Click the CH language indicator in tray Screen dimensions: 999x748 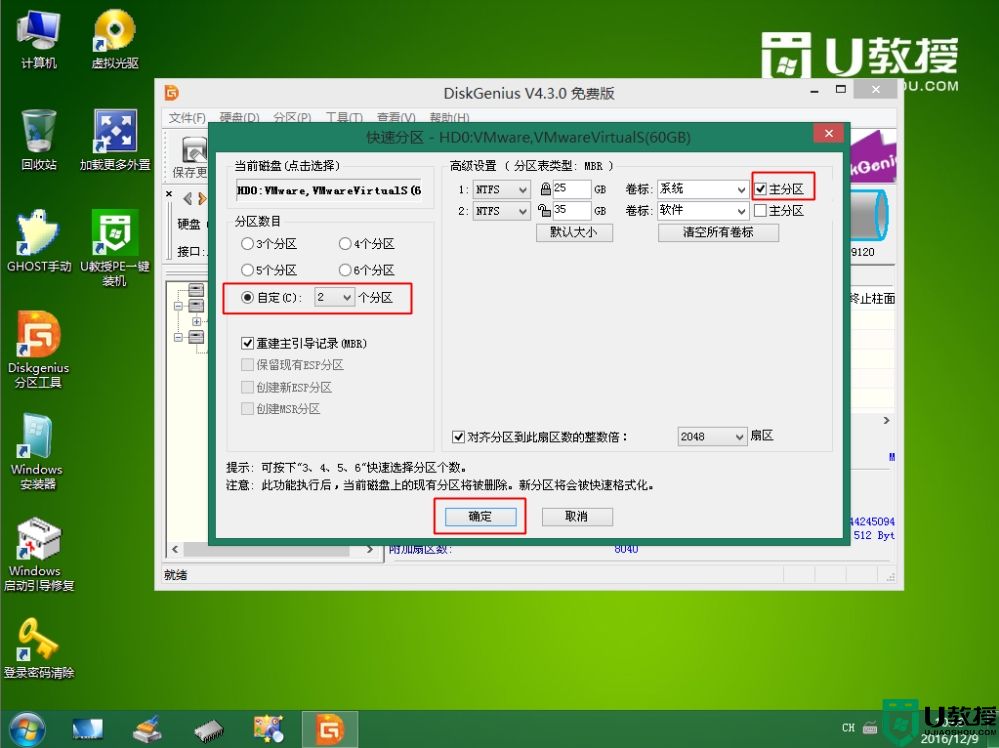(x=849, y=728)
